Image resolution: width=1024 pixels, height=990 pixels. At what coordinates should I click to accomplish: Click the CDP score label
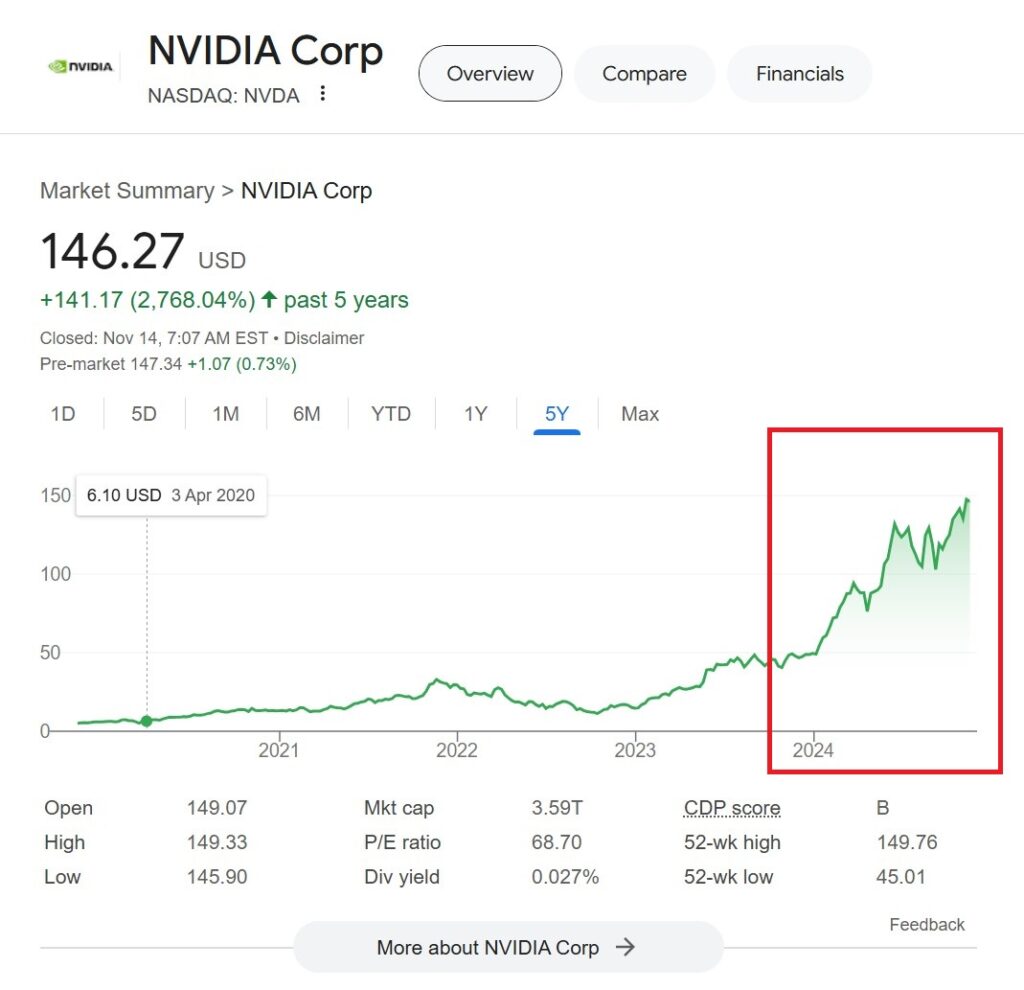click(x=732, y=808)
